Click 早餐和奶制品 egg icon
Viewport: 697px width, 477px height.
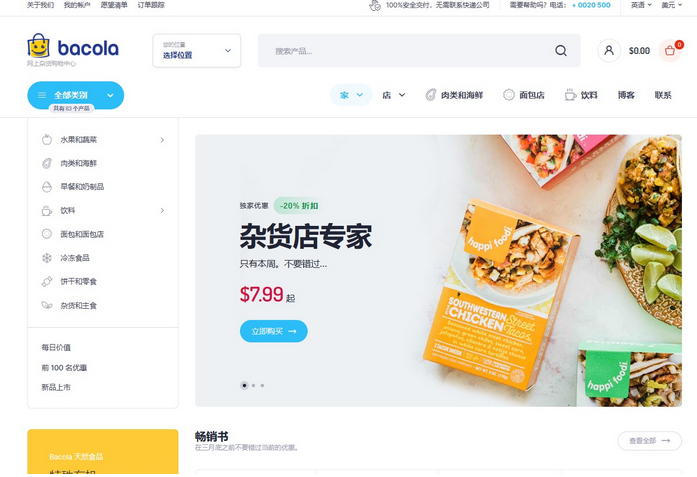[47, 187]
